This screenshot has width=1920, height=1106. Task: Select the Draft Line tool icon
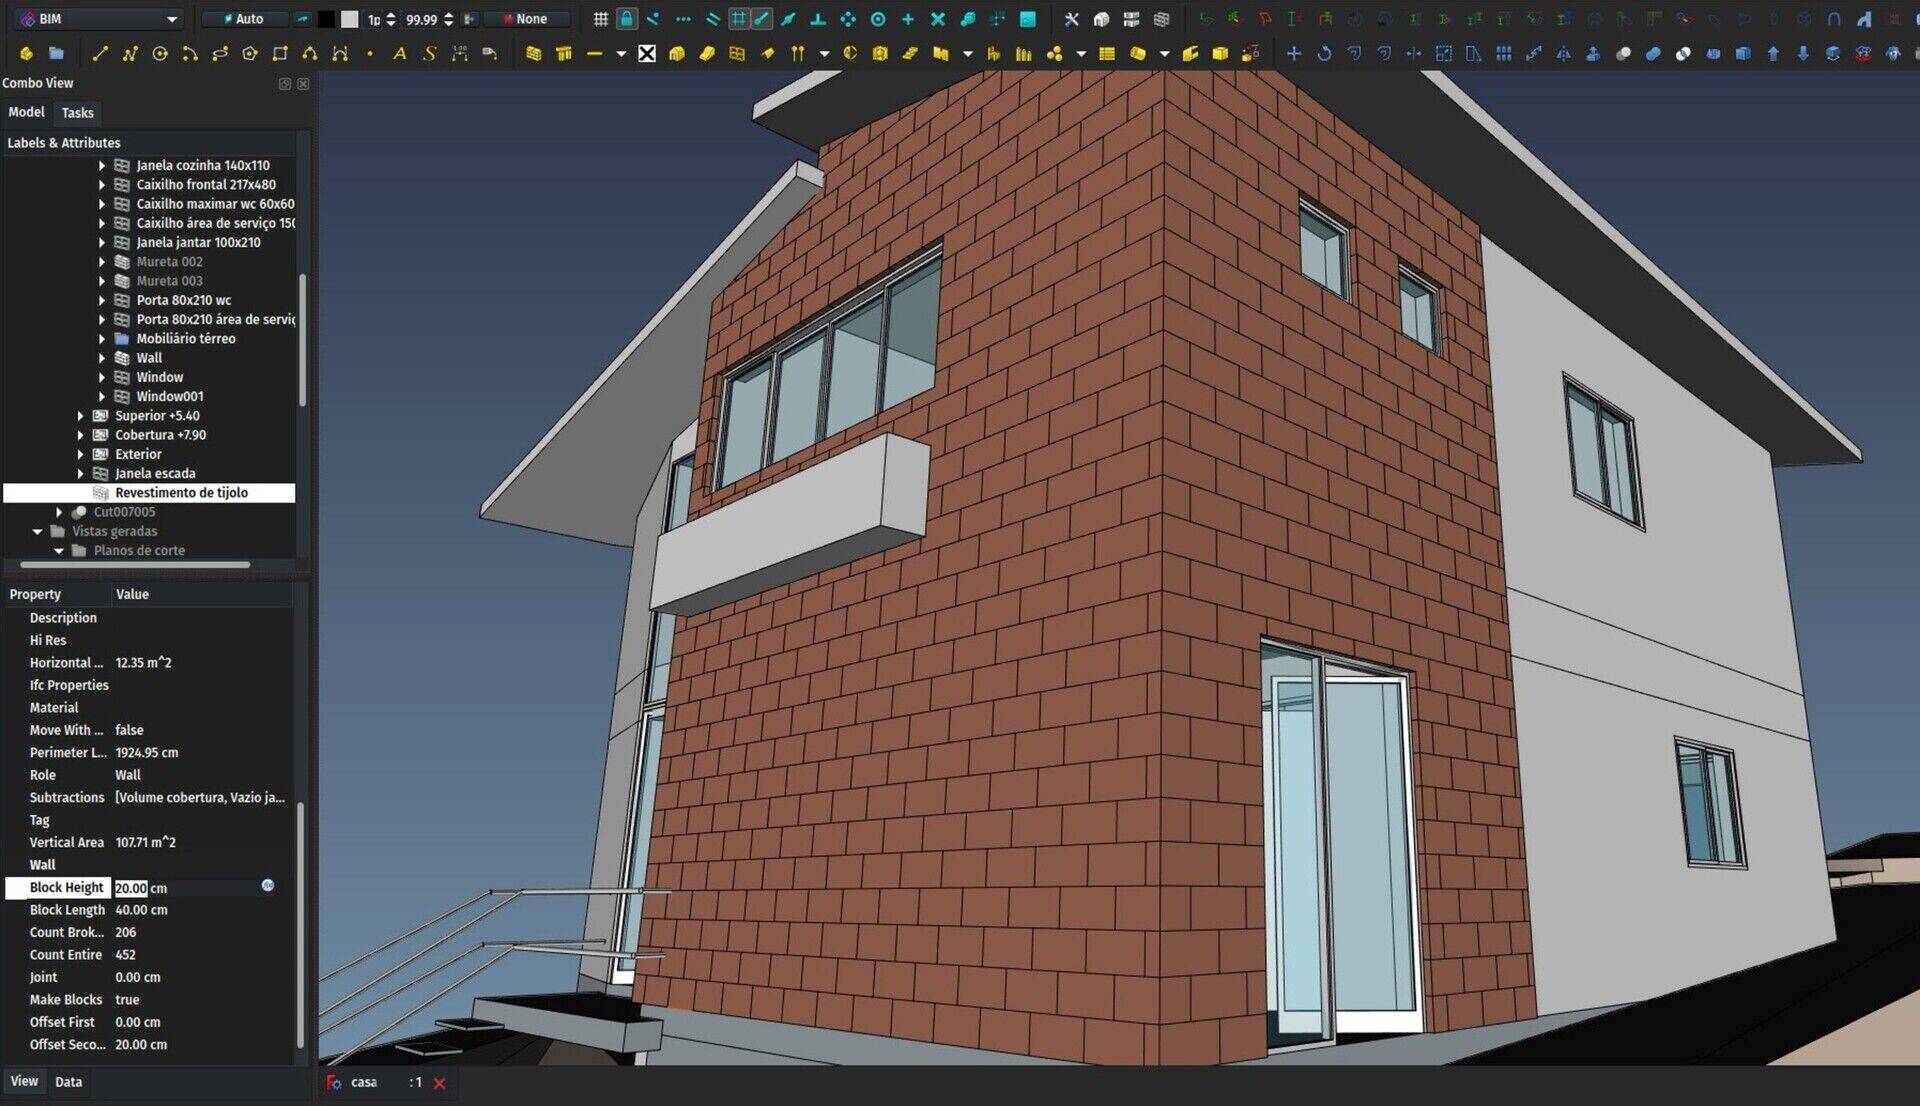pos(100,53)
